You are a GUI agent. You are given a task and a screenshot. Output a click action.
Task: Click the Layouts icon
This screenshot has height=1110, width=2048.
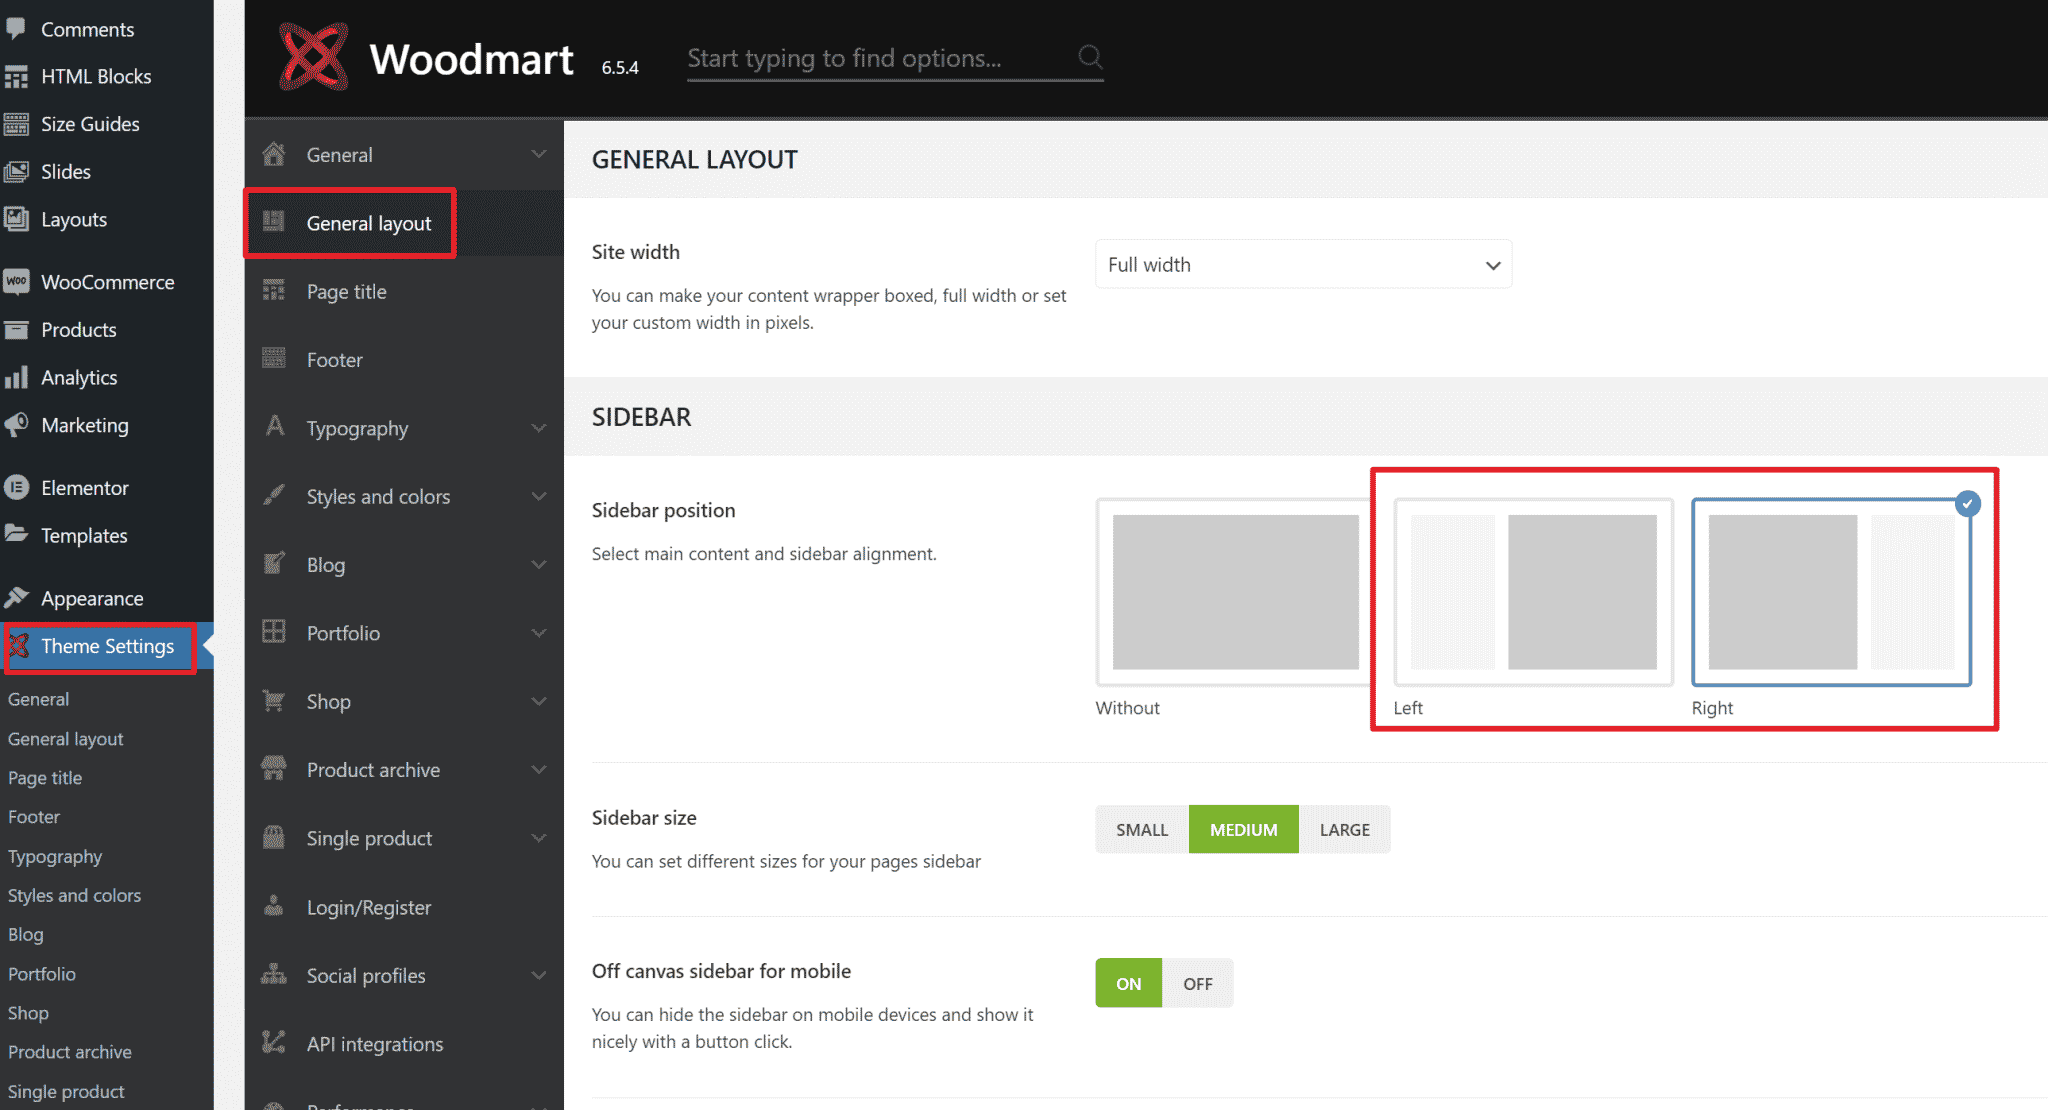point(16,219)
